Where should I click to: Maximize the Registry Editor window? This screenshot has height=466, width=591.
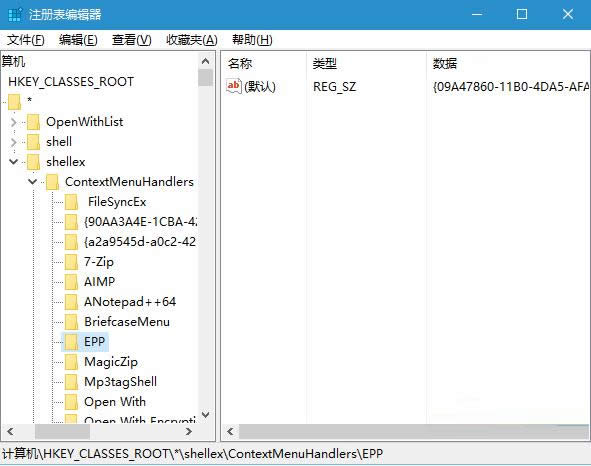[522, 14]
